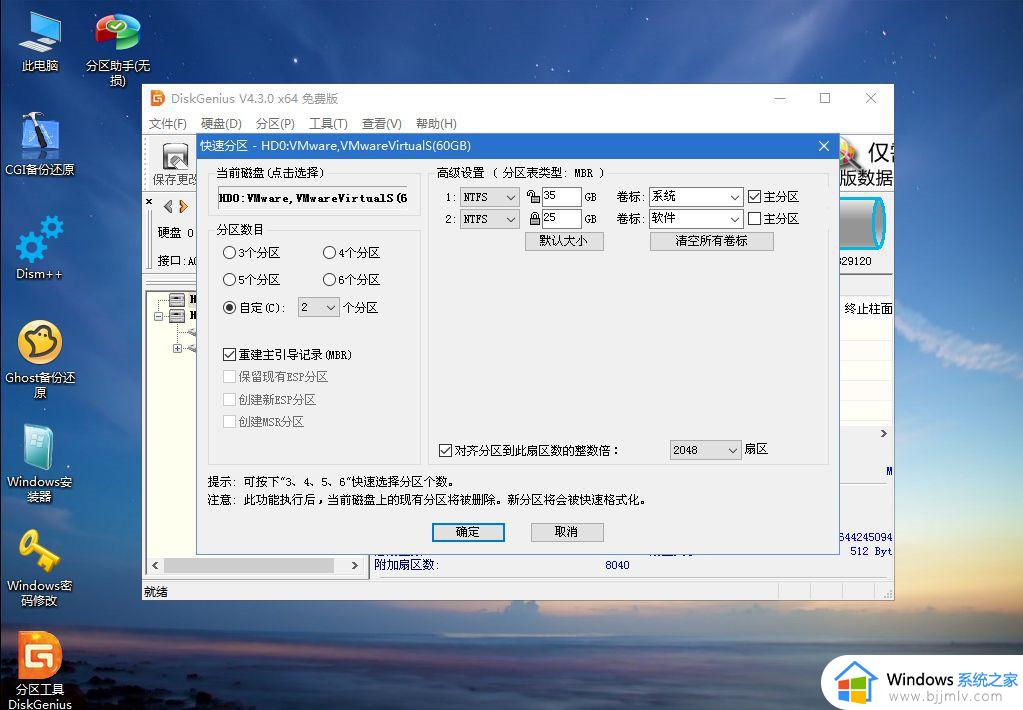This screenshot has width=1023, height=710.
Task: Open the 2048 sector alignment dropdown
Action: 705,450
